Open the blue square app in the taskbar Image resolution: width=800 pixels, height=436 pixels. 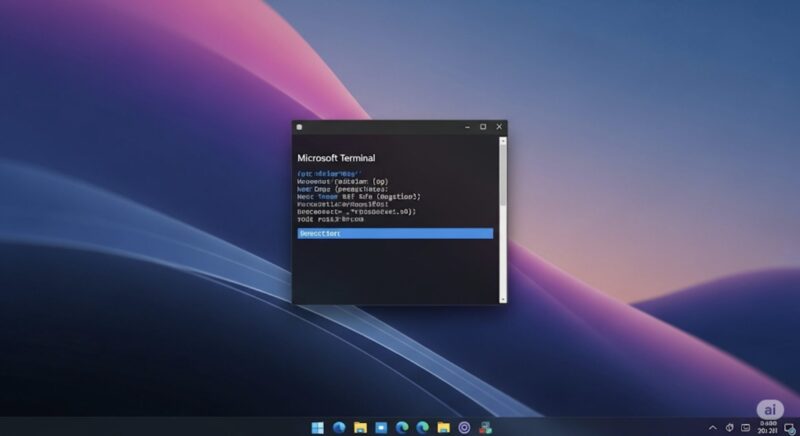click(x=381, y=427)
